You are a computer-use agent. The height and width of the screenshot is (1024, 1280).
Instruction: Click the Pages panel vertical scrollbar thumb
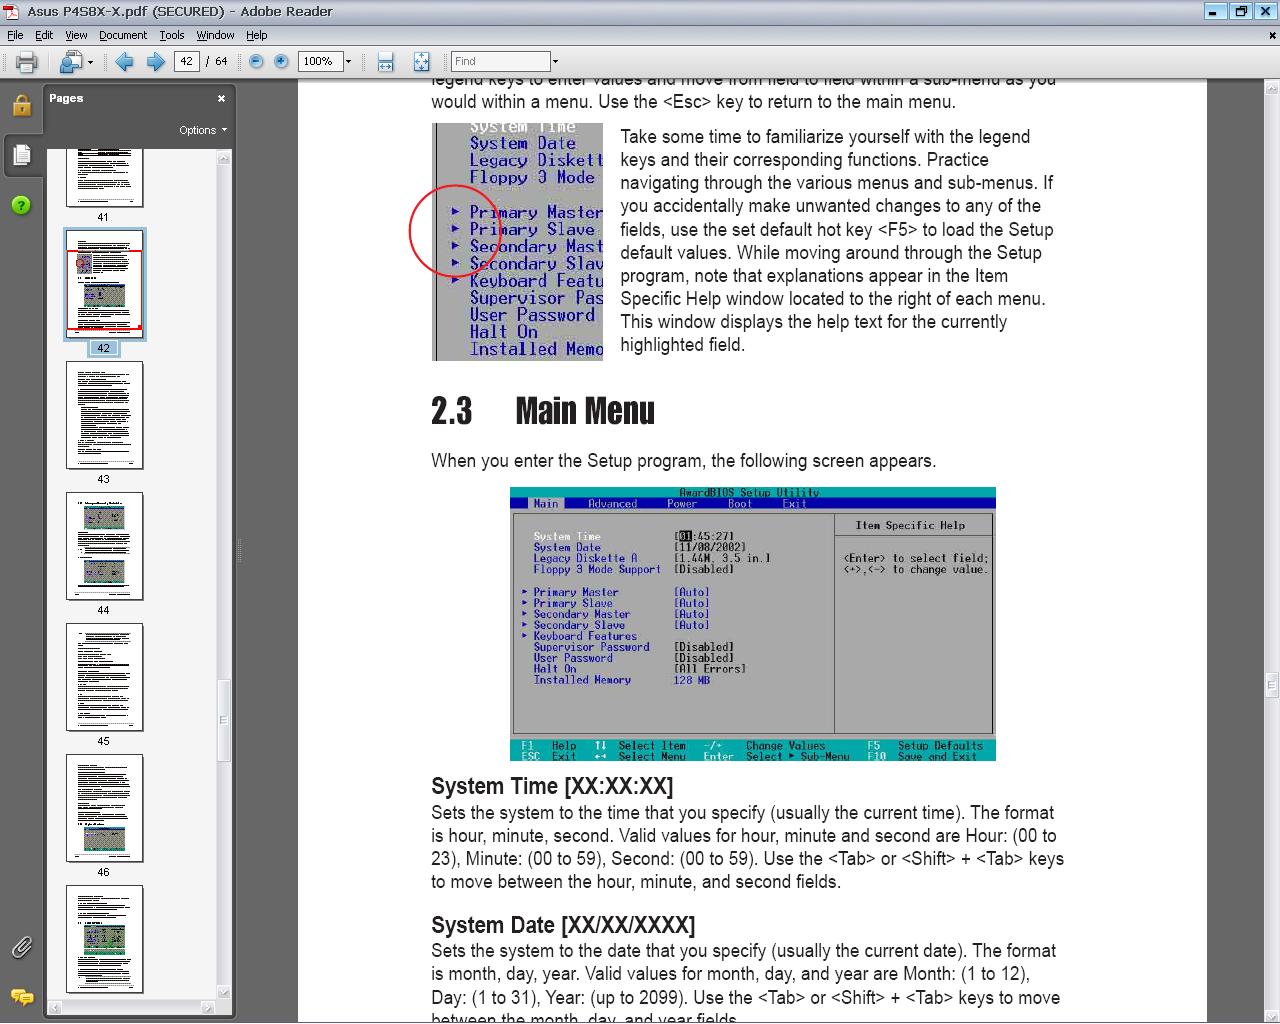coord(224,720)
